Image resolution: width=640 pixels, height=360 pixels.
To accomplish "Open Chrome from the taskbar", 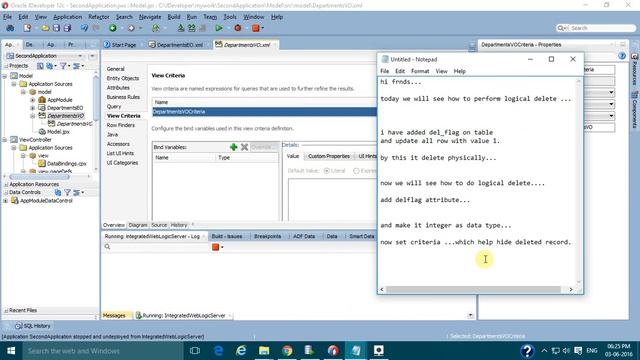I will [287, 351].
